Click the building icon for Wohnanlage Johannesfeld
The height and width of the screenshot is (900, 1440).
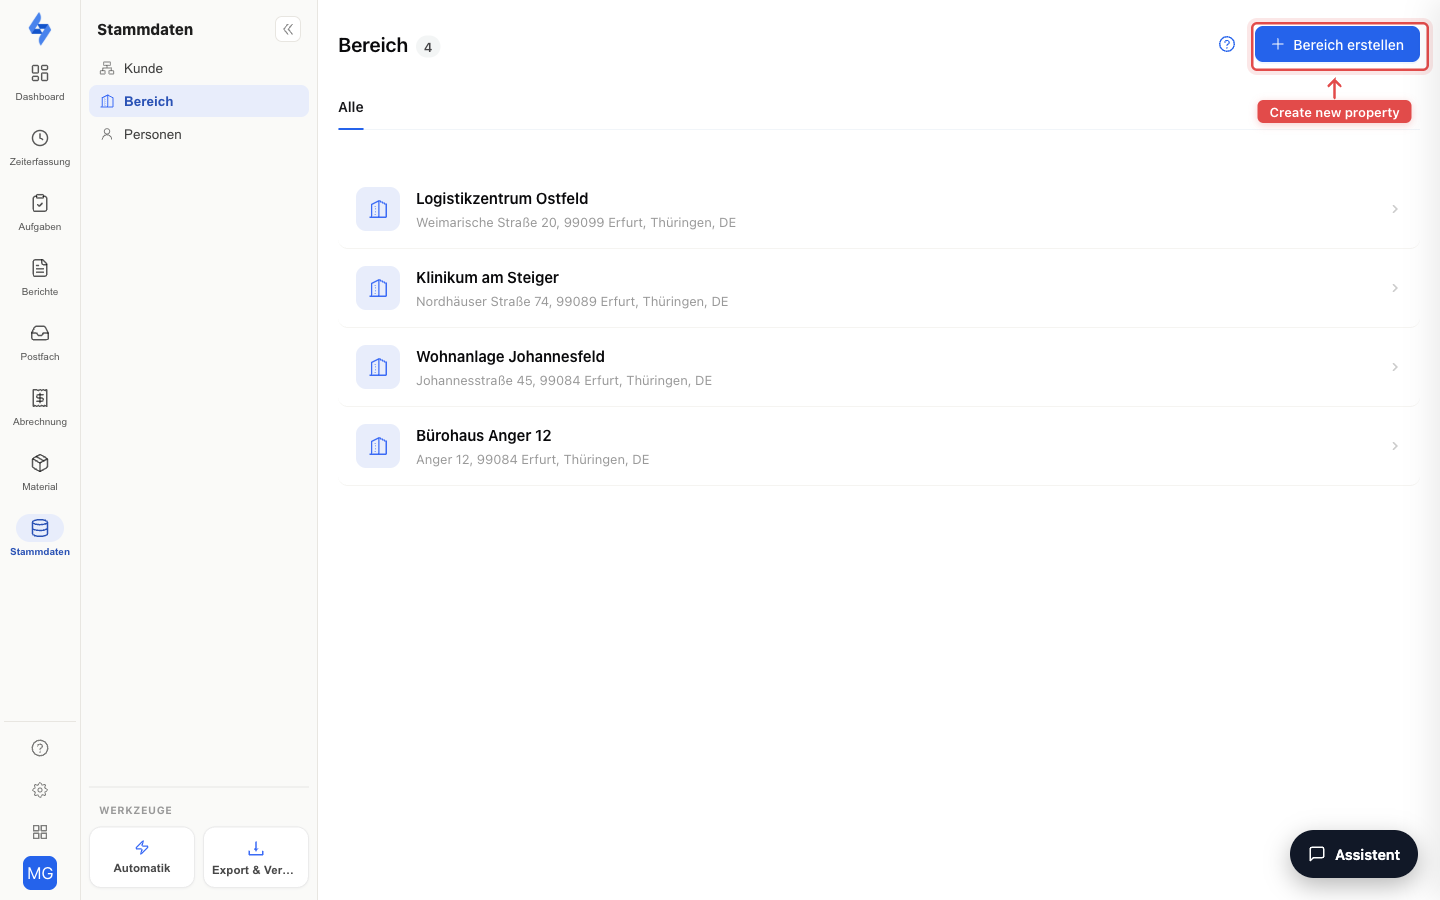click(x=378, y=367)
